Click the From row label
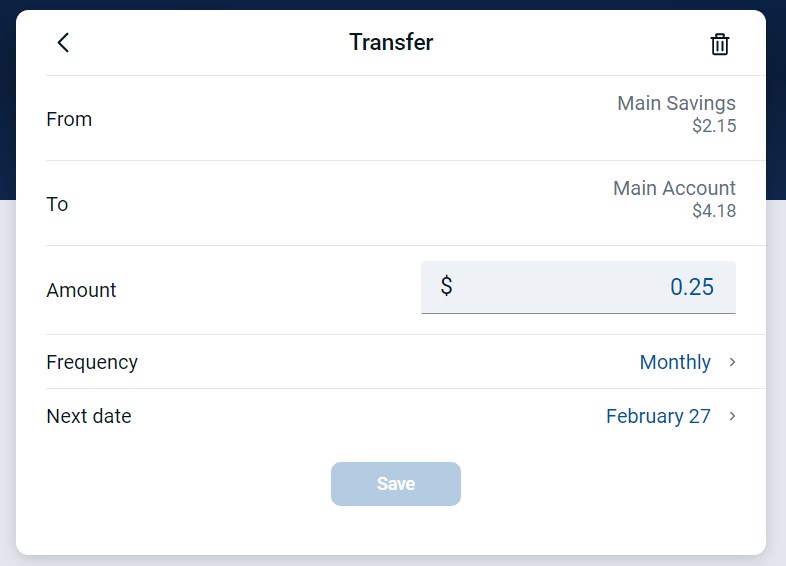 (x=69, y=119)
